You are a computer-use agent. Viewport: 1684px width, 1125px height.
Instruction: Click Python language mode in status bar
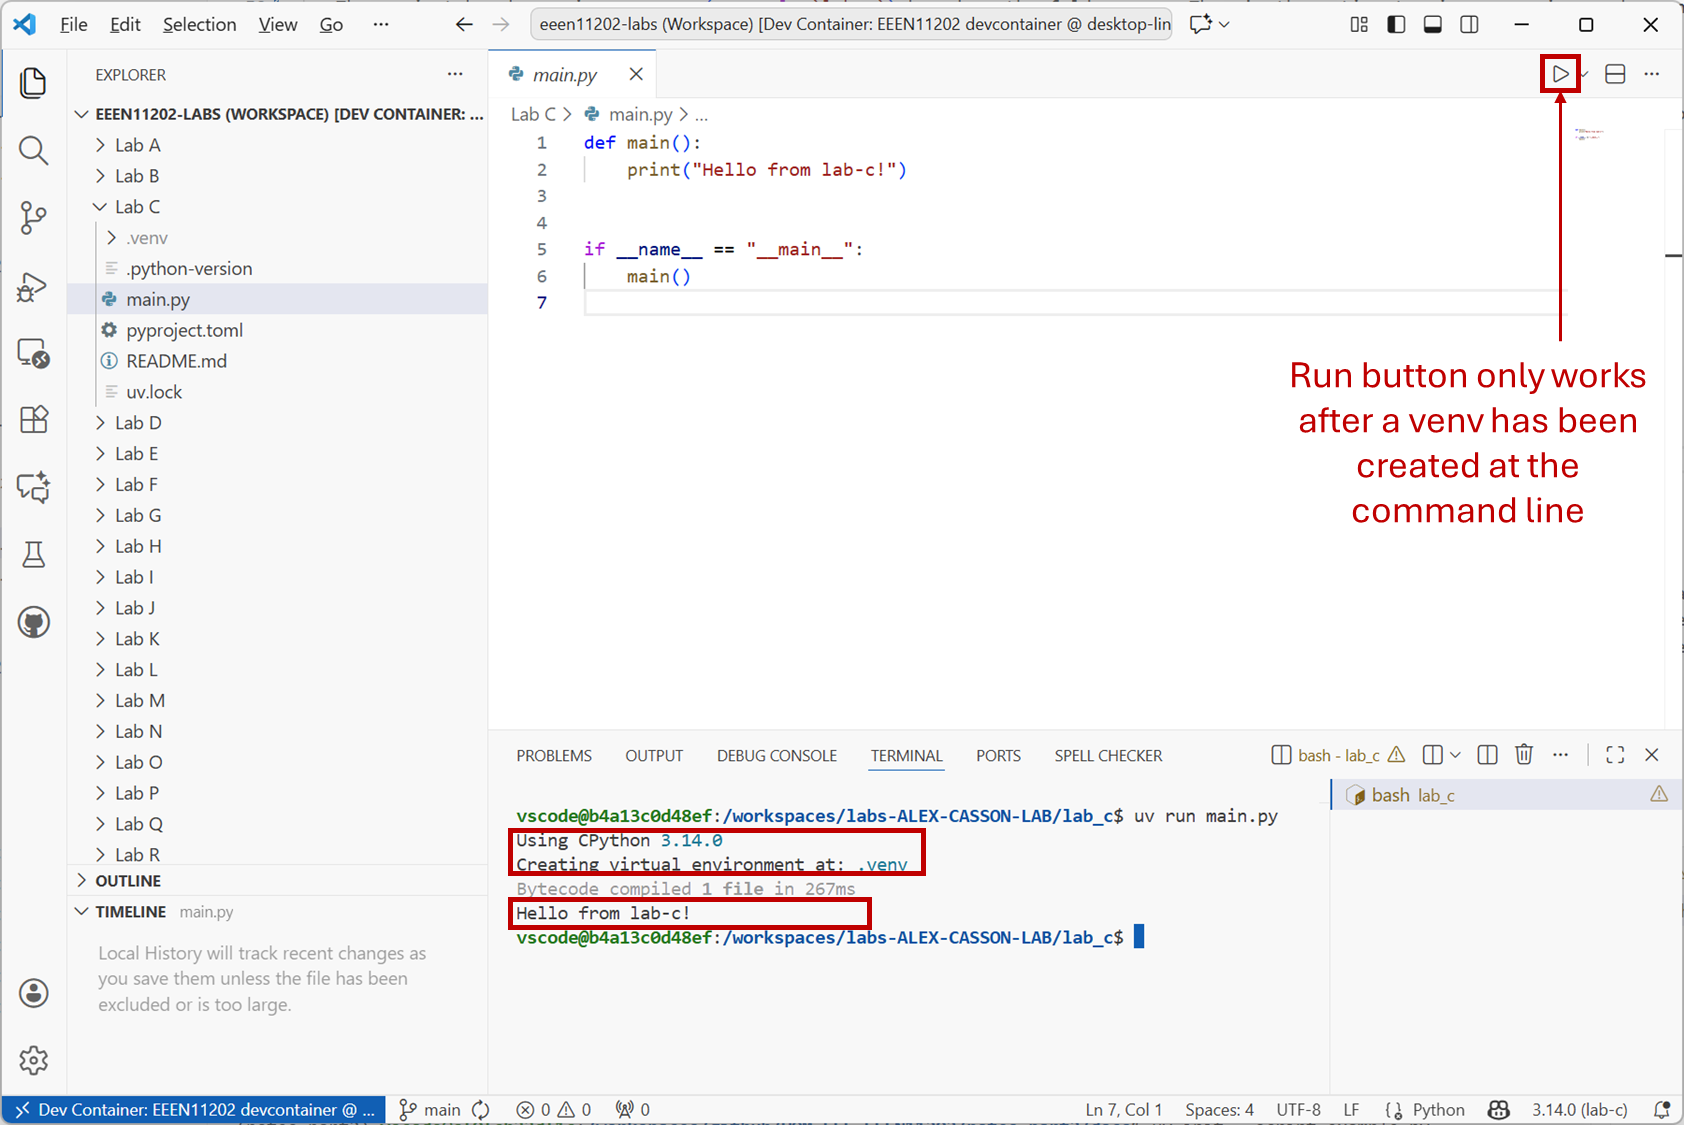click(1438, 1110)
